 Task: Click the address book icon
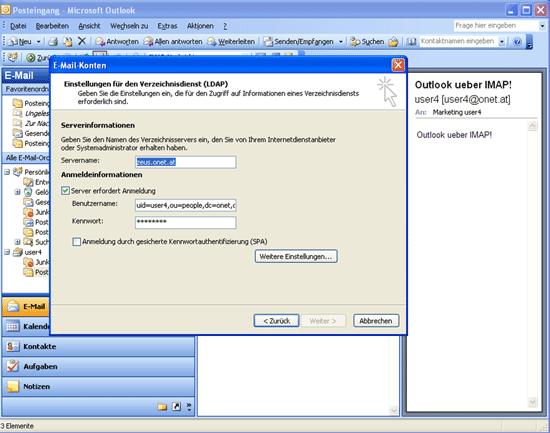[411, 41]
